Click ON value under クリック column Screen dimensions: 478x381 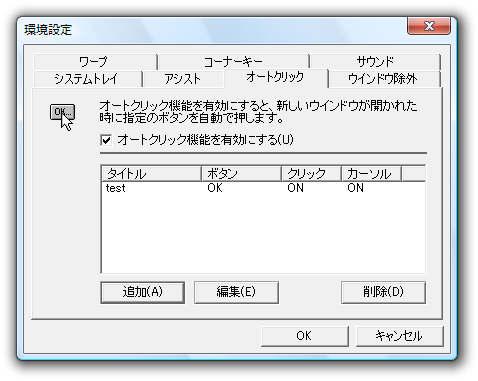pyautogui.click(x=296, y=188)
